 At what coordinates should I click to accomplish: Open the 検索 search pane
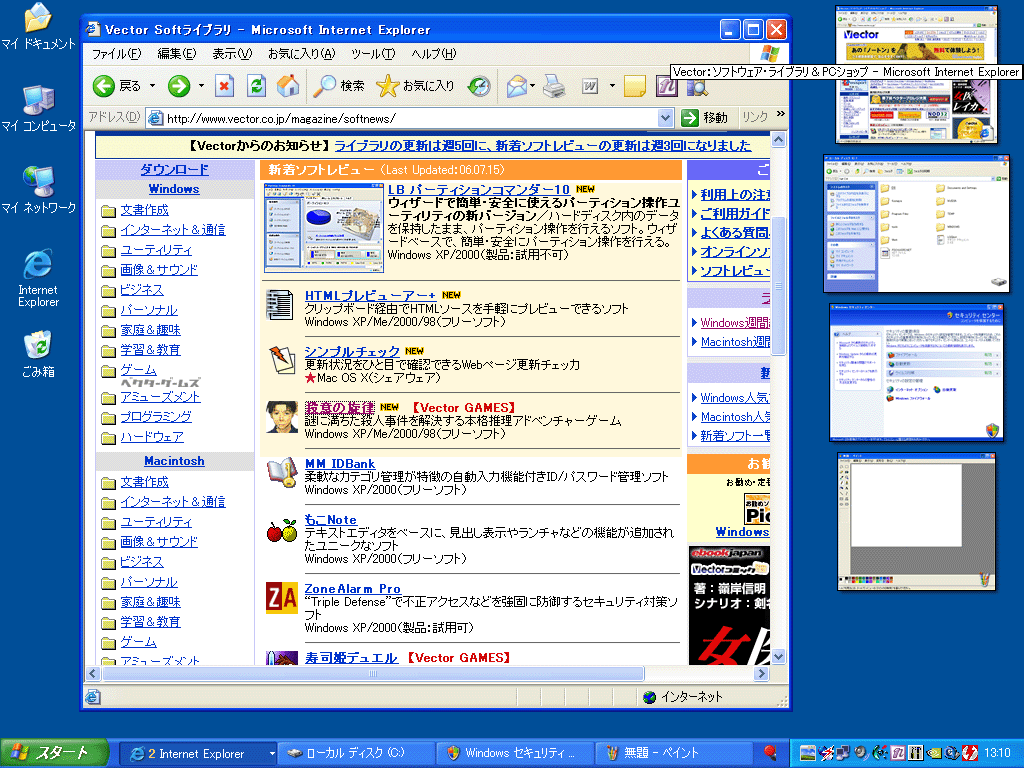[338, 86]
